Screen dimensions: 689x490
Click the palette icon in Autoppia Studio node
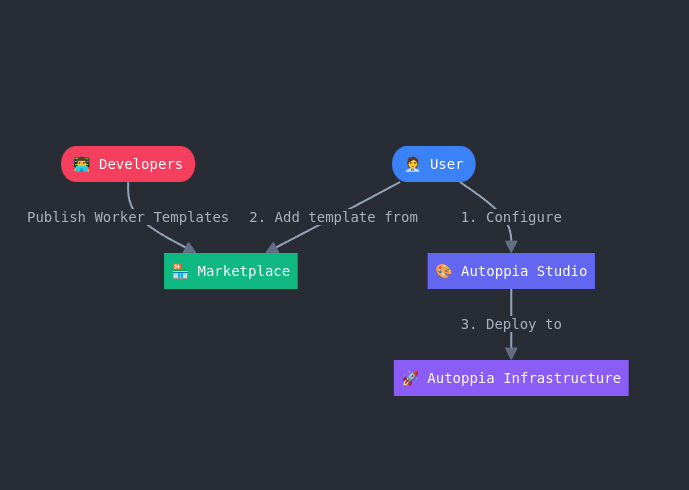444,271
